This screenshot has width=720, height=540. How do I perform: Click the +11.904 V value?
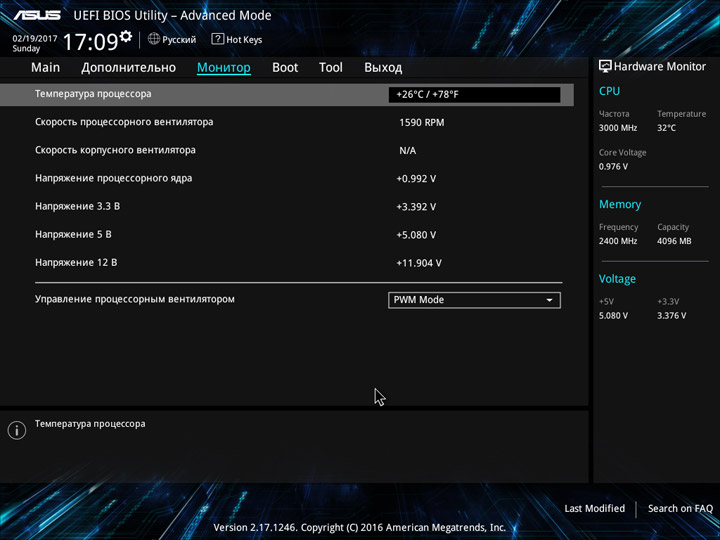tap(419, 263)
